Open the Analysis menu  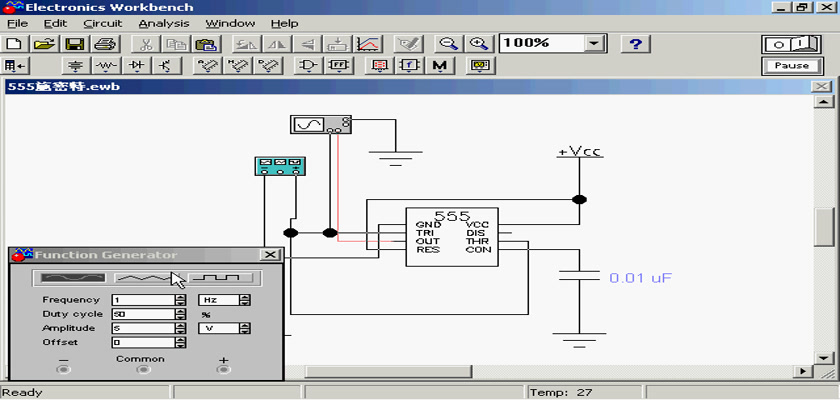click(164, 24)
